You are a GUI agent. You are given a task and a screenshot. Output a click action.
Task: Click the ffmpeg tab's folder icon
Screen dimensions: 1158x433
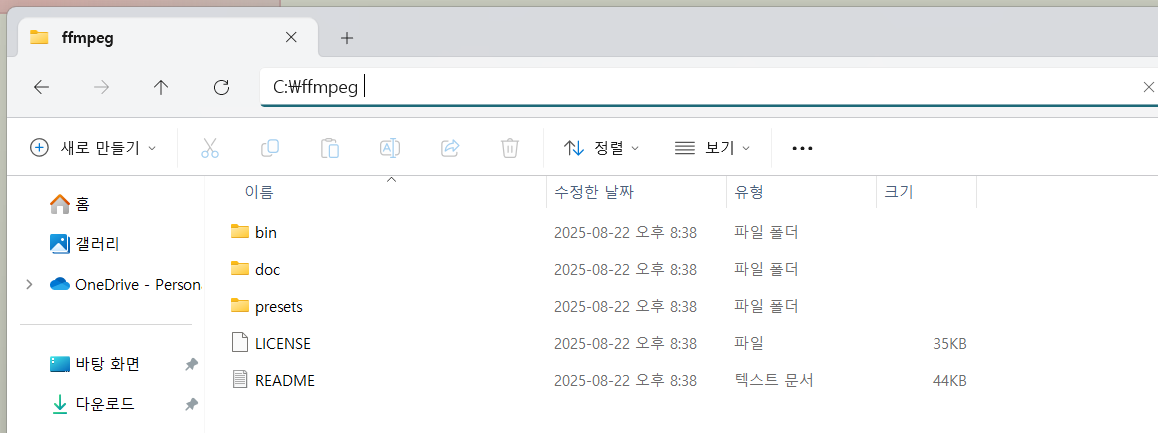39,38
